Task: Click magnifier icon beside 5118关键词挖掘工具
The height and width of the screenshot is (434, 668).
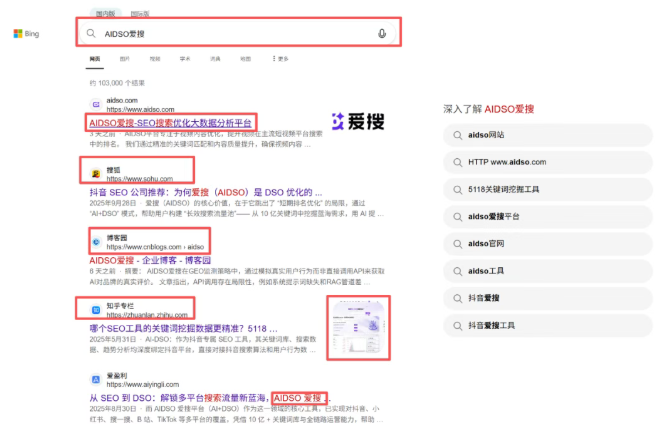Action: pyautogui.click(x=458, y=190)
